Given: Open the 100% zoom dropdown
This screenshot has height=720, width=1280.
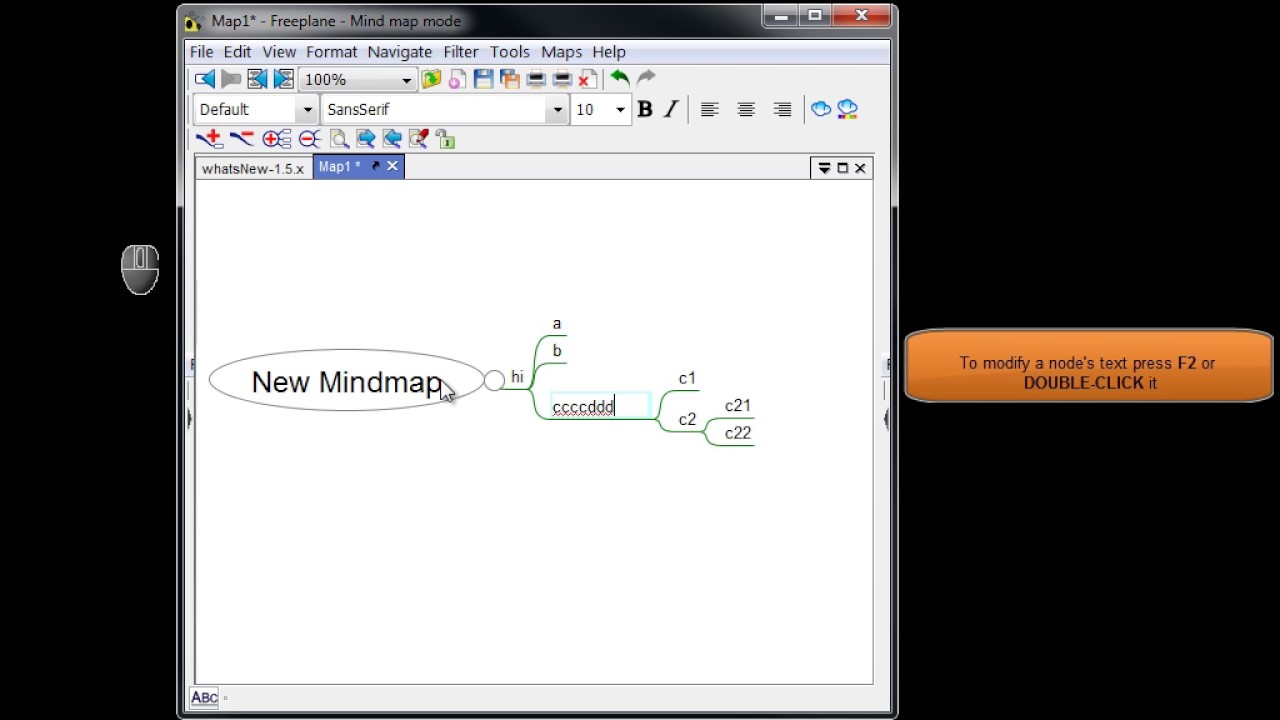Looking at the screenshot, I should tap(358, 79).
